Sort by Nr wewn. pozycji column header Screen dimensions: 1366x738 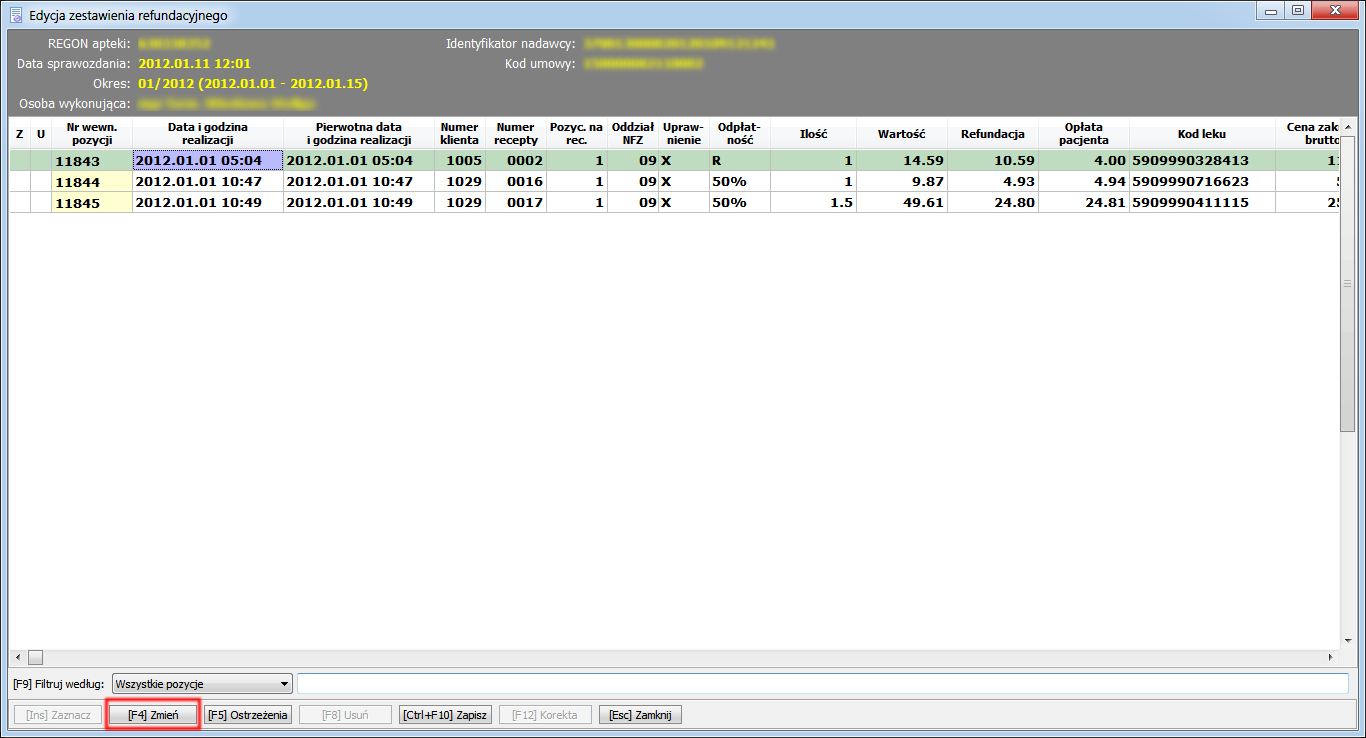pos(91,134)
